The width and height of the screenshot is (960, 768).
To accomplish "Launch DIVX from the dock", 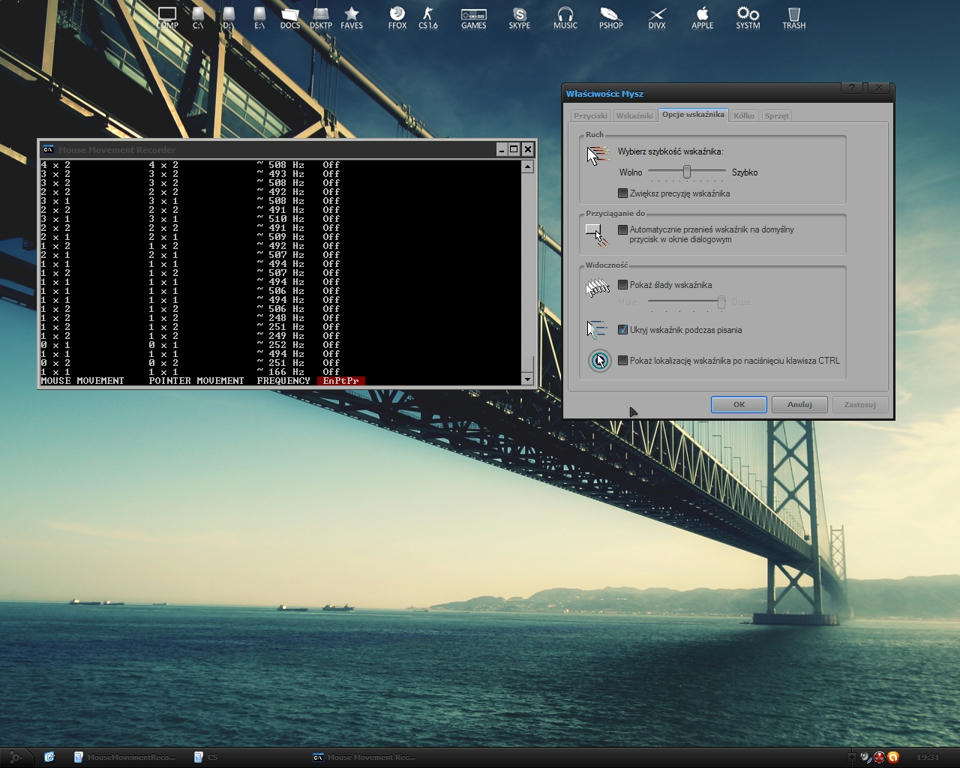I will tap(656, 18).
